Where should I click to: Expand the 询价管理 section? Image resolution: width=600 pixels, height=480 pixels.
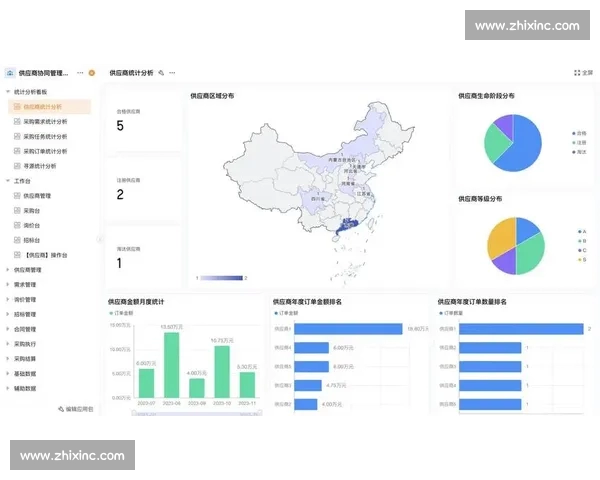[8, 299]
